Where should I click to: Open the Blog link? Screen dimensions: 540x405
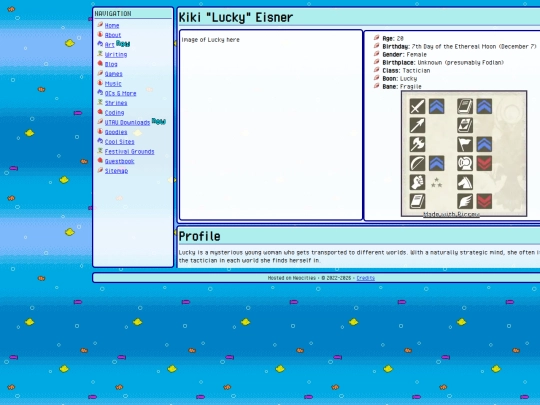point(111,64)
